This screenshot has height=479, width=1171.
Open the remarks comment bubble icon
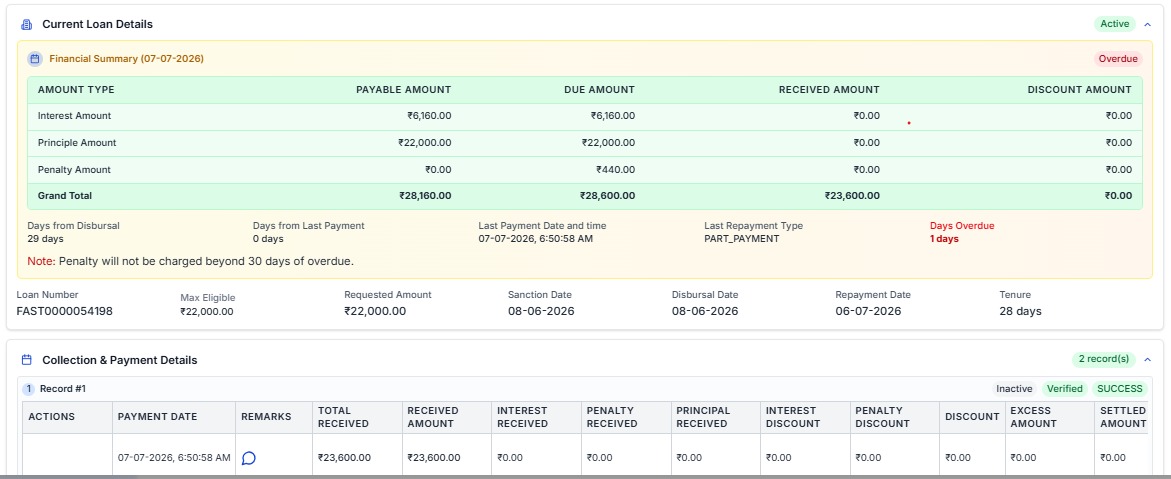click(x=249, y=458)
